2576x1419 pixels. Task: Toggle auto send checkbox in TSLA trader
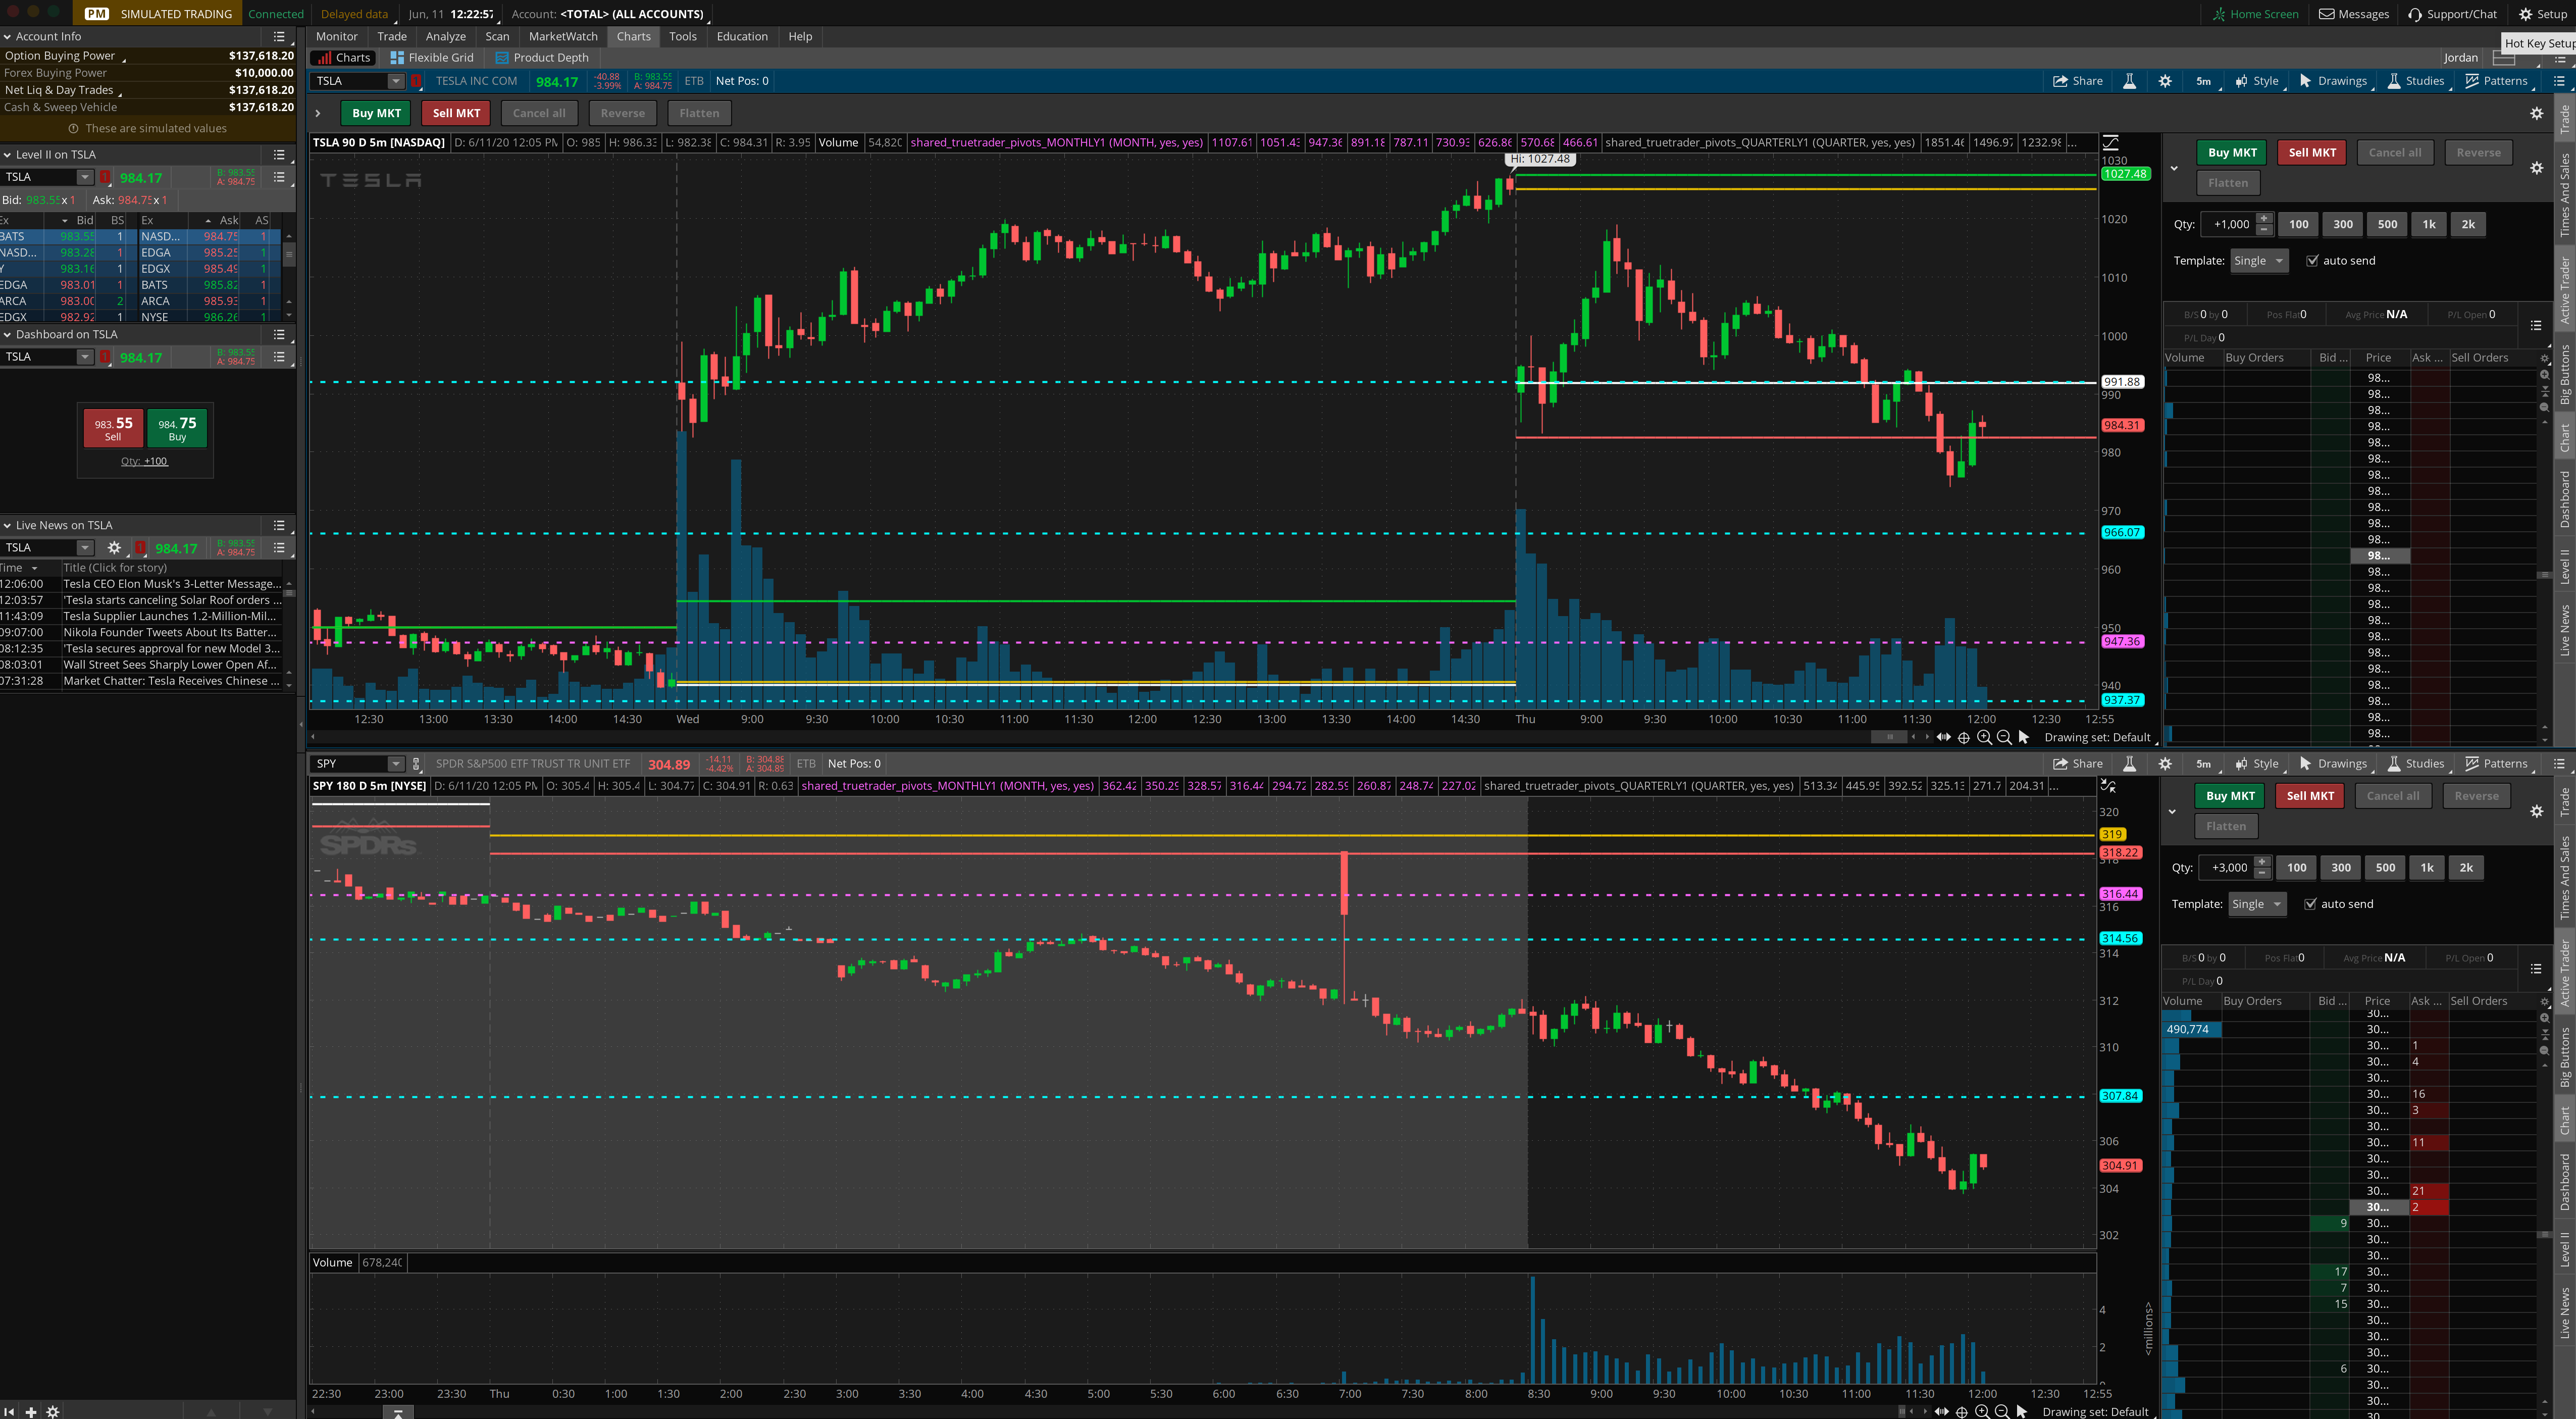click(2312, 261)
